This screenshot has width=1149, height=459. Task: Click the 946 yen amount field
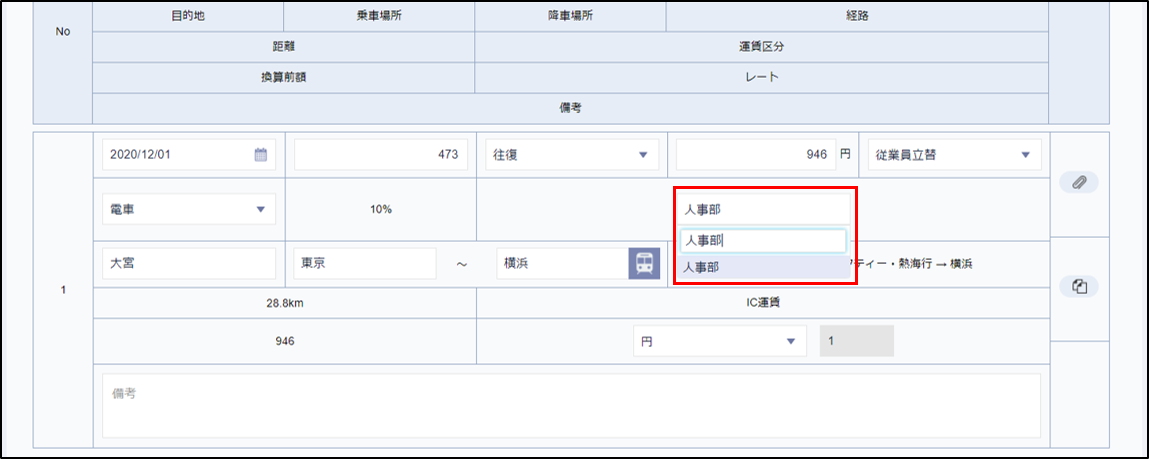point(755,155)
